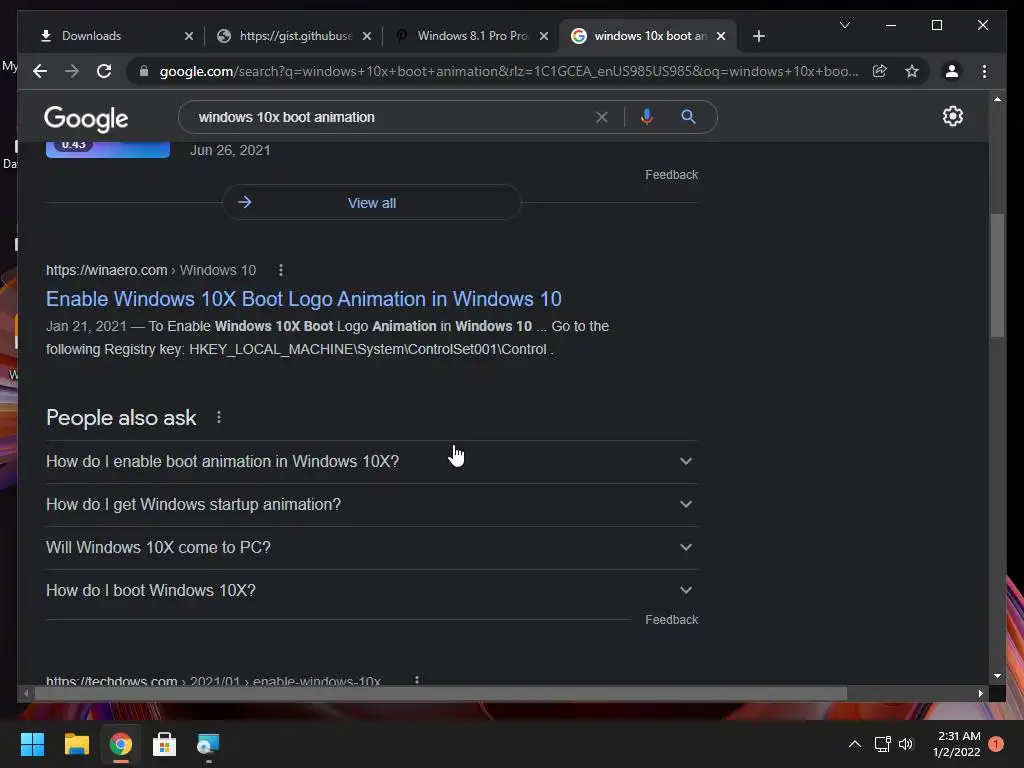Click the vertical scrollbar thumb
This screenshot has width=1024, height=768.
[997, 275]
